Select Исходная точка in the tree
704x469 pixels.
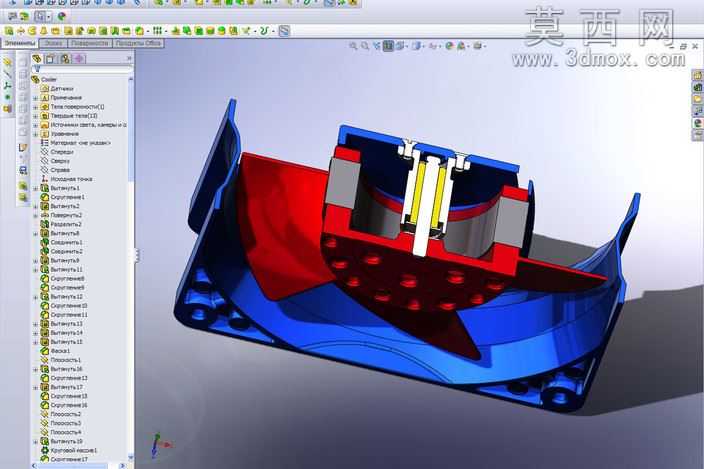point(66,179)
